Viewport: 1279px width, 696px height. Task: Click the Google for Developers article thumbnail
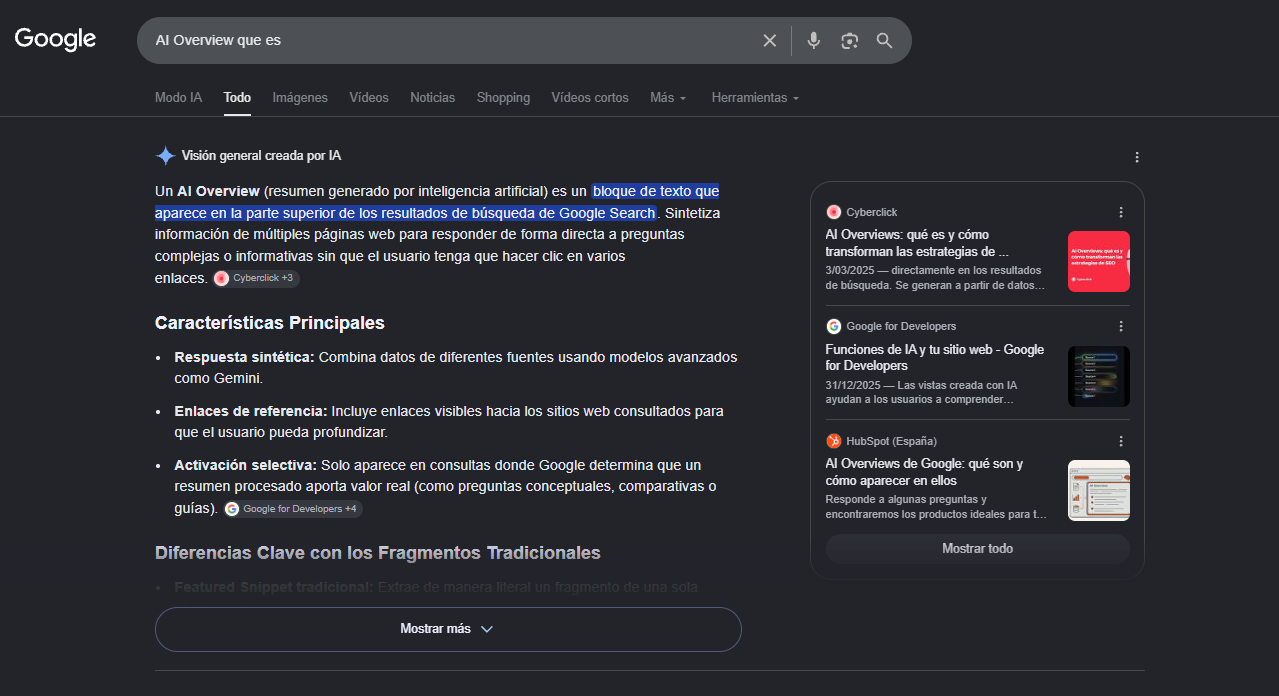pyautogui.click(x=1099, y=376)
